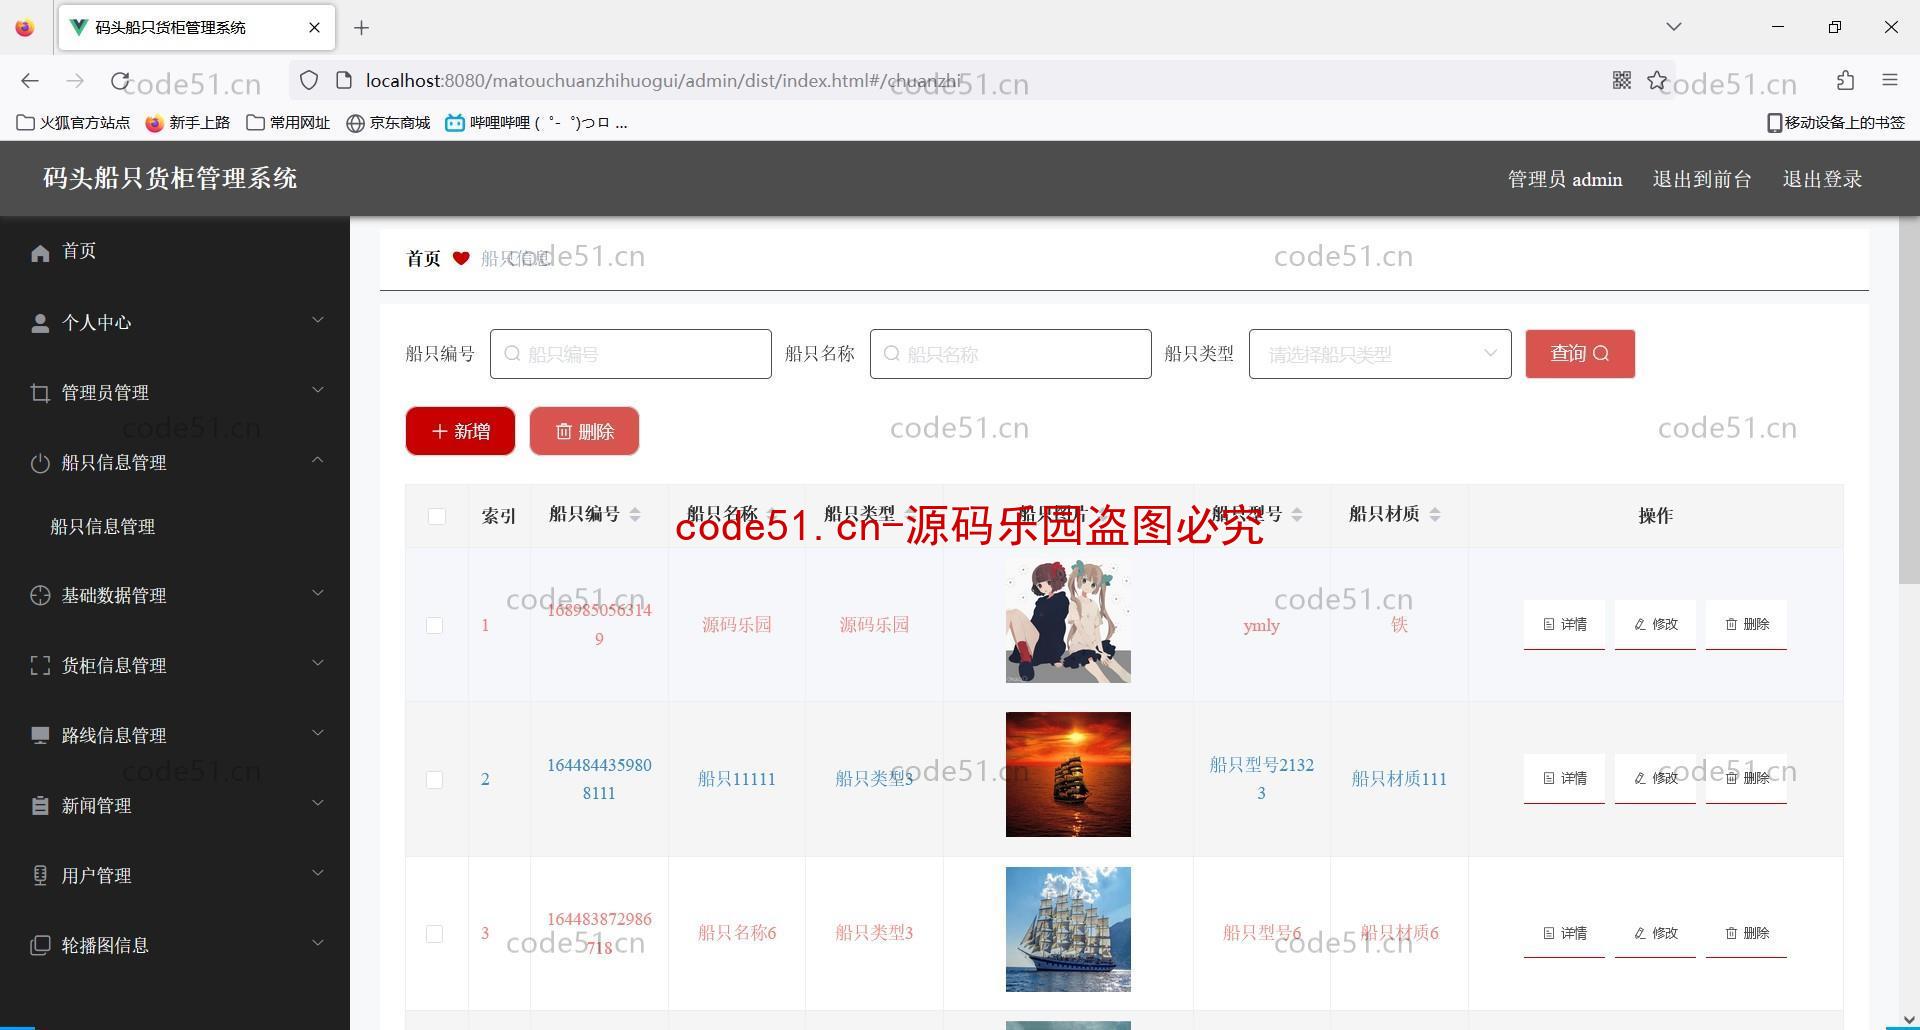Close the 码头船只货柜管理系统 tab
Image resolution: width=1920 pixels, height=1030 pixels.
point(314,27)
